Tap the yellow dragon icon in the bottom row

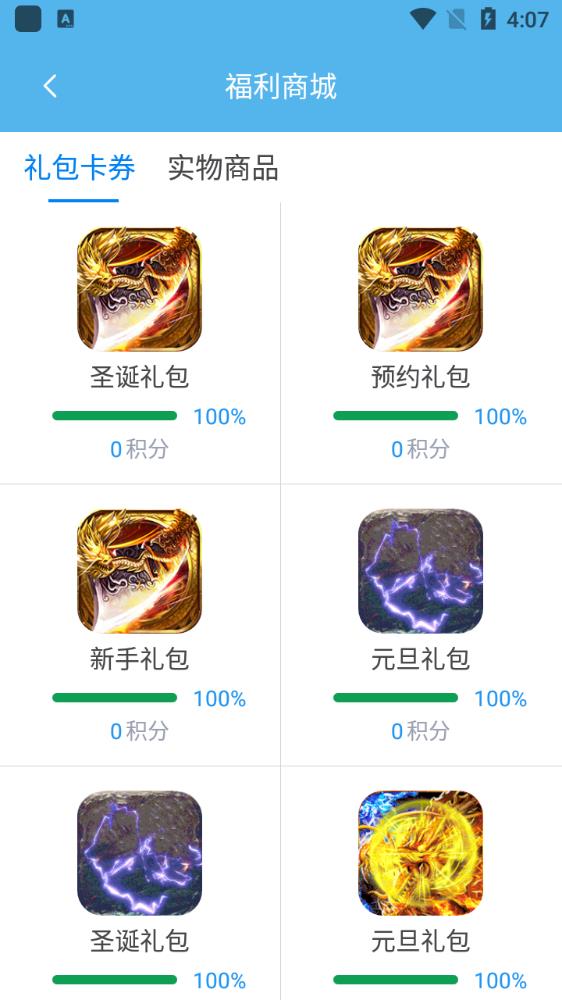(x=420, y=853)
